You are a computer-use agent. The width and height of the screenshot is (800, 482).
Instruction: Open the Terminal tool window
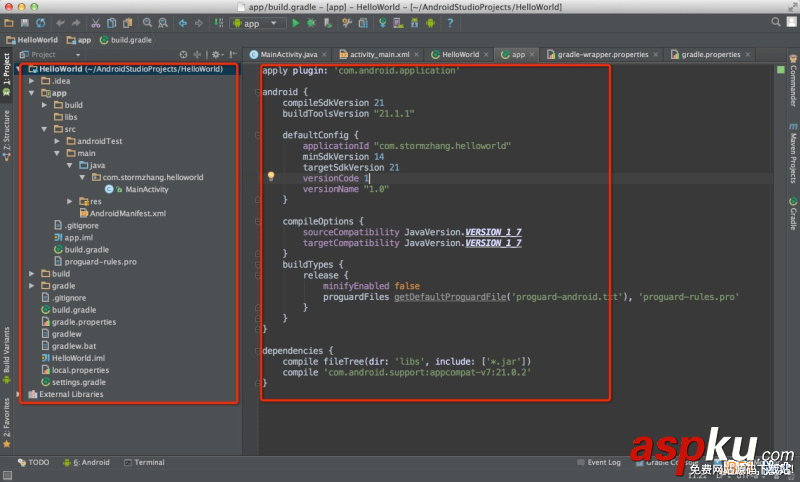coord(144,462)
